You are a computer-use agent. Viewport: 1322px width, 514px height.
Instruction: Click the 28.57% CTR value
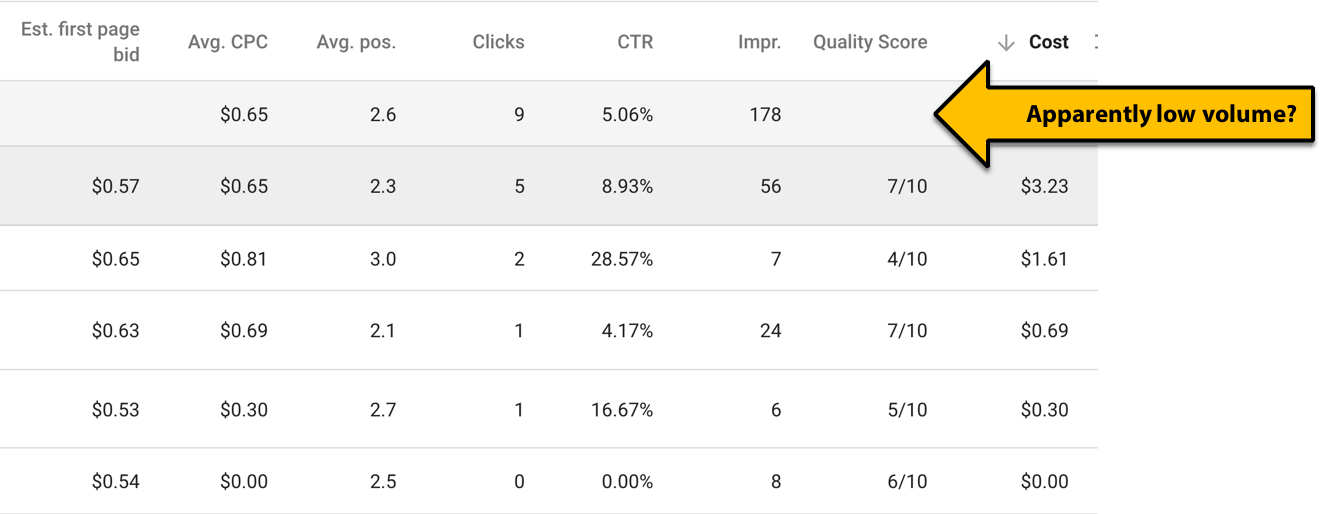click(622, 259)
